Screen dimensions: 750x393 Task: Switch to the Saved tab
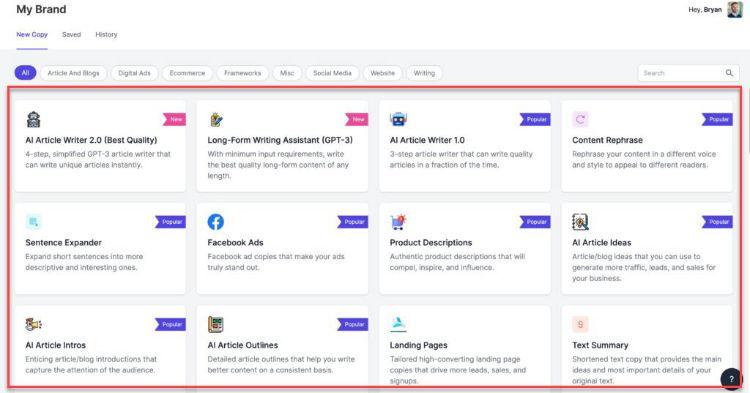click(x=71, y=34)
